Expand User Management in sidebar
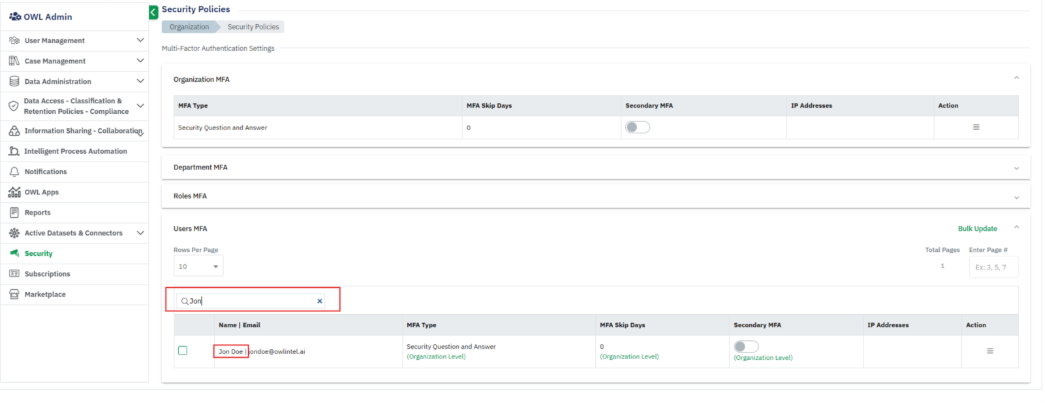1045x403 pixels. [x=140, y=41]
